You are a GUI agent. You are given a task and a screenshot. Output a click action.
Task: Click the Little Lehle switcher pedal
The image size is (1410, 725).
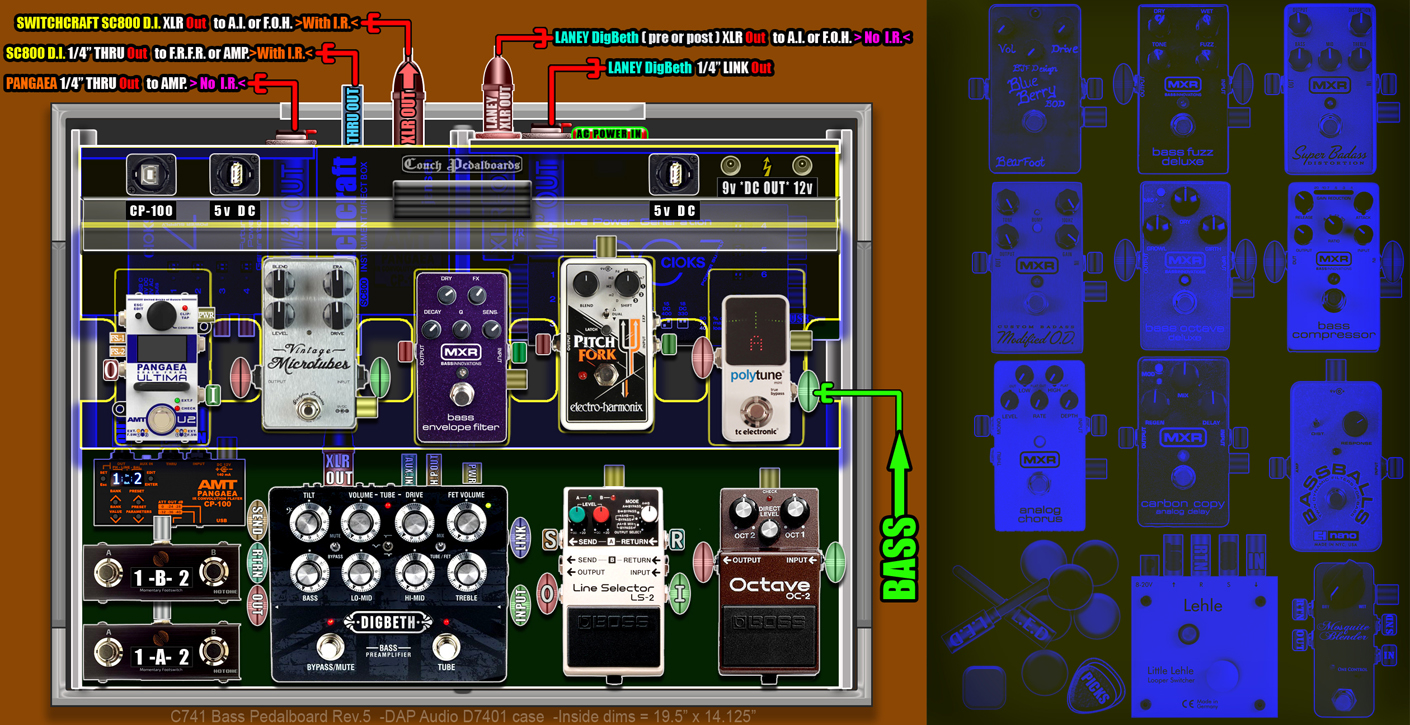1204,645
